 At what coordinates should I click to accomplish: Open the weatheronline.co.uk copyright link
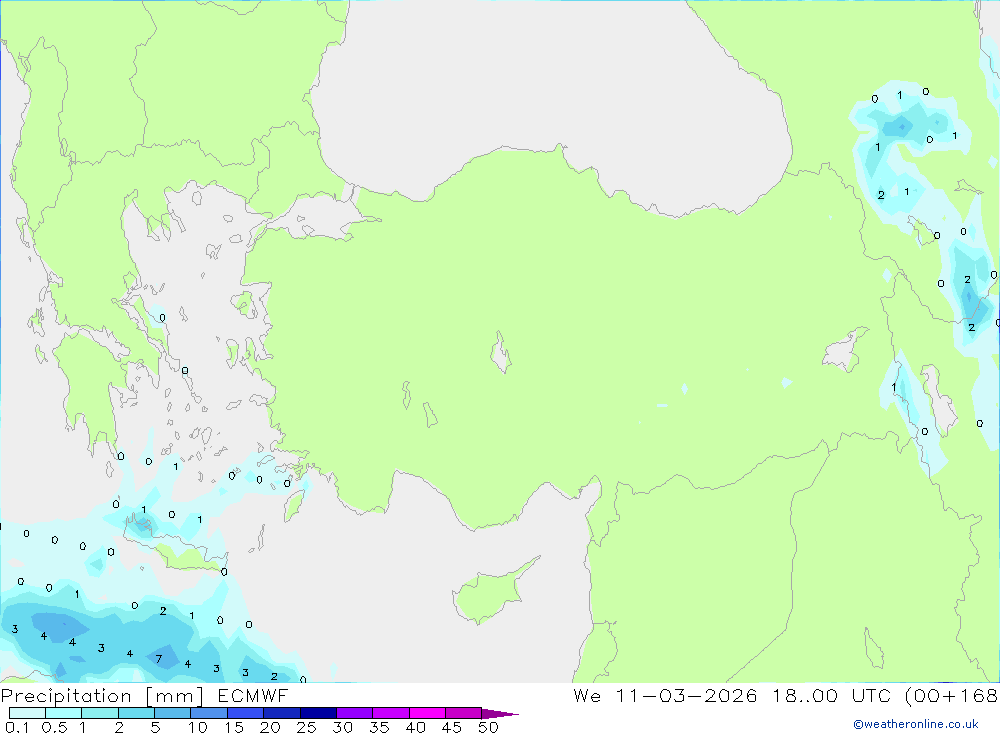pos(916,724)
